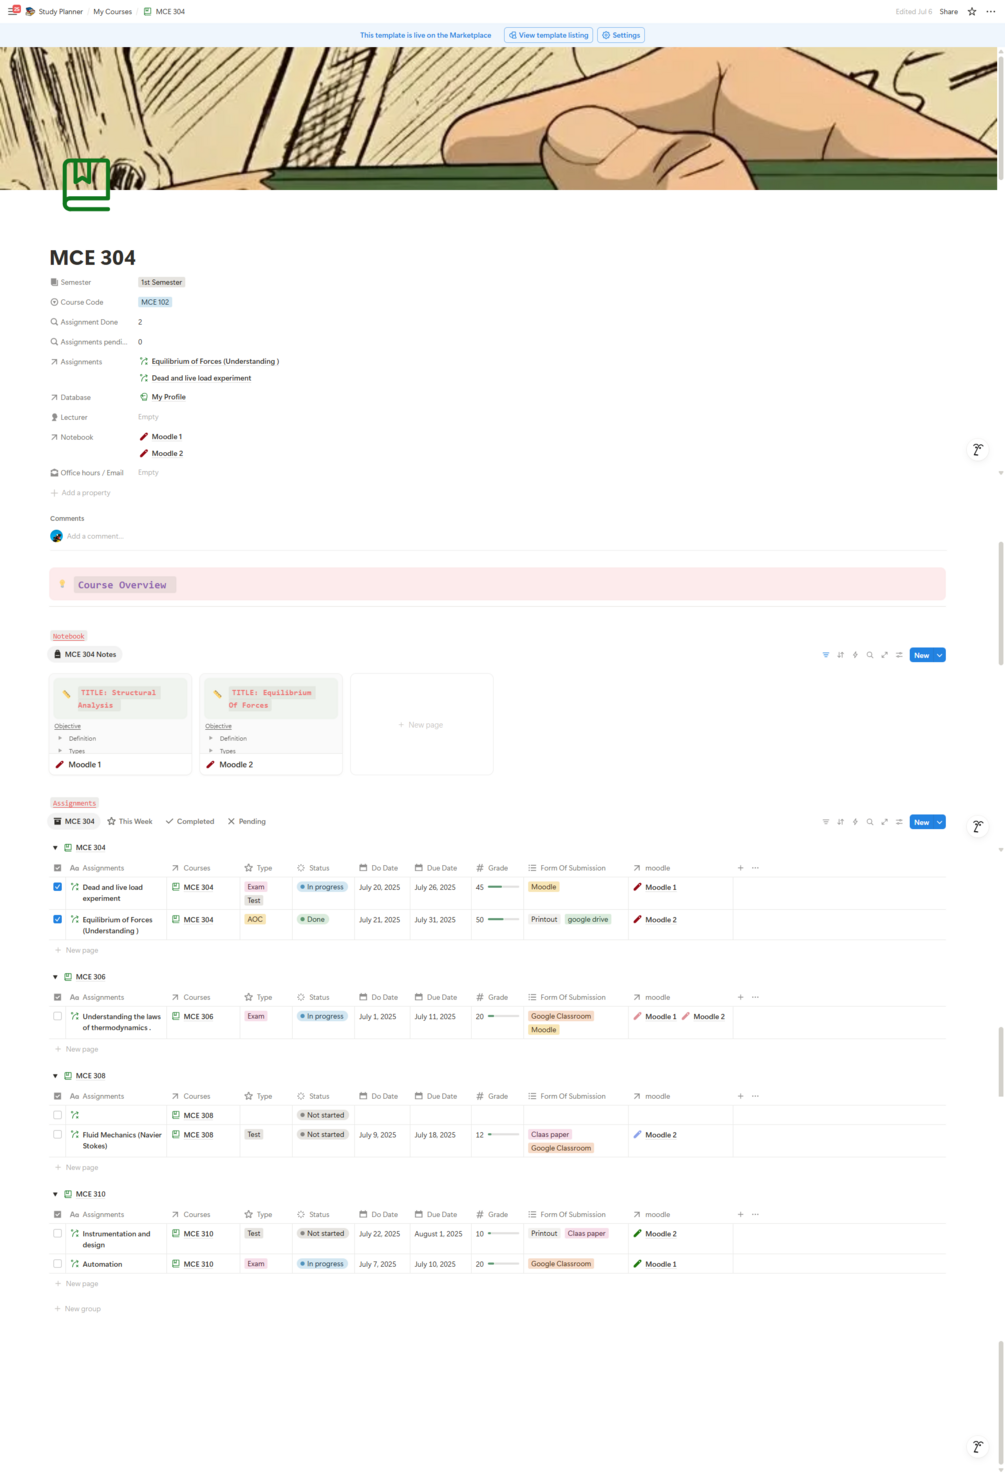Open view settings icon in Assignments toolbar
Screen dimensions: 1005x1474
click(899, 822)
